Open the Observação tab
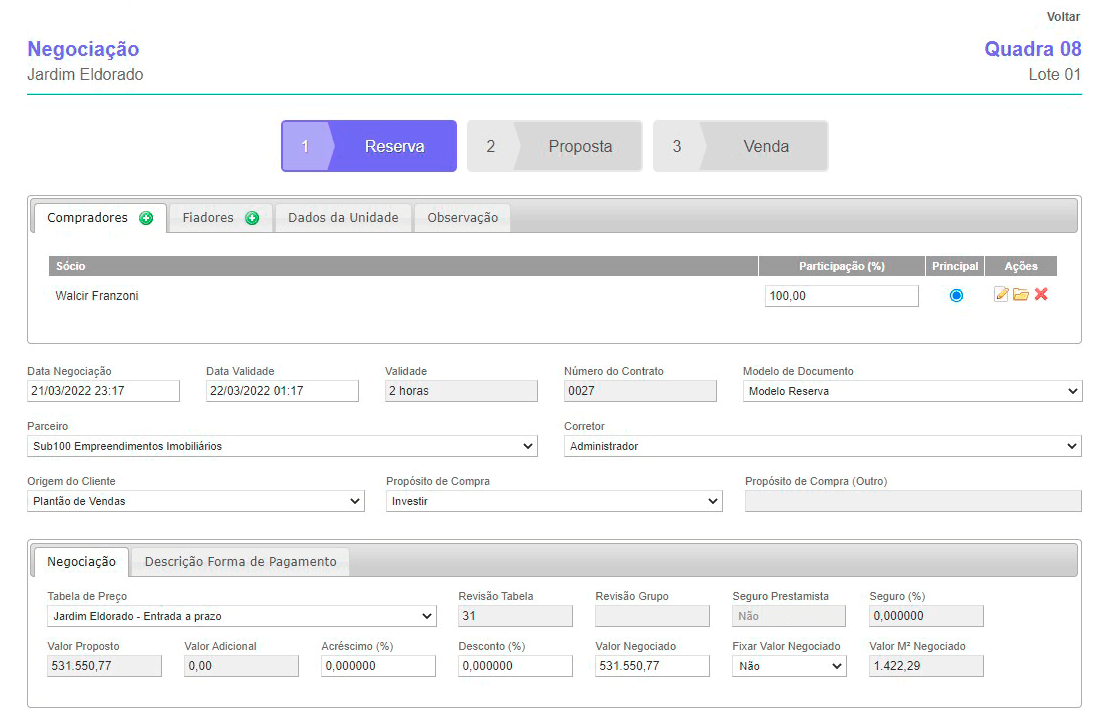Screen dimensions: 1108x715 click(x=462, y=218)
